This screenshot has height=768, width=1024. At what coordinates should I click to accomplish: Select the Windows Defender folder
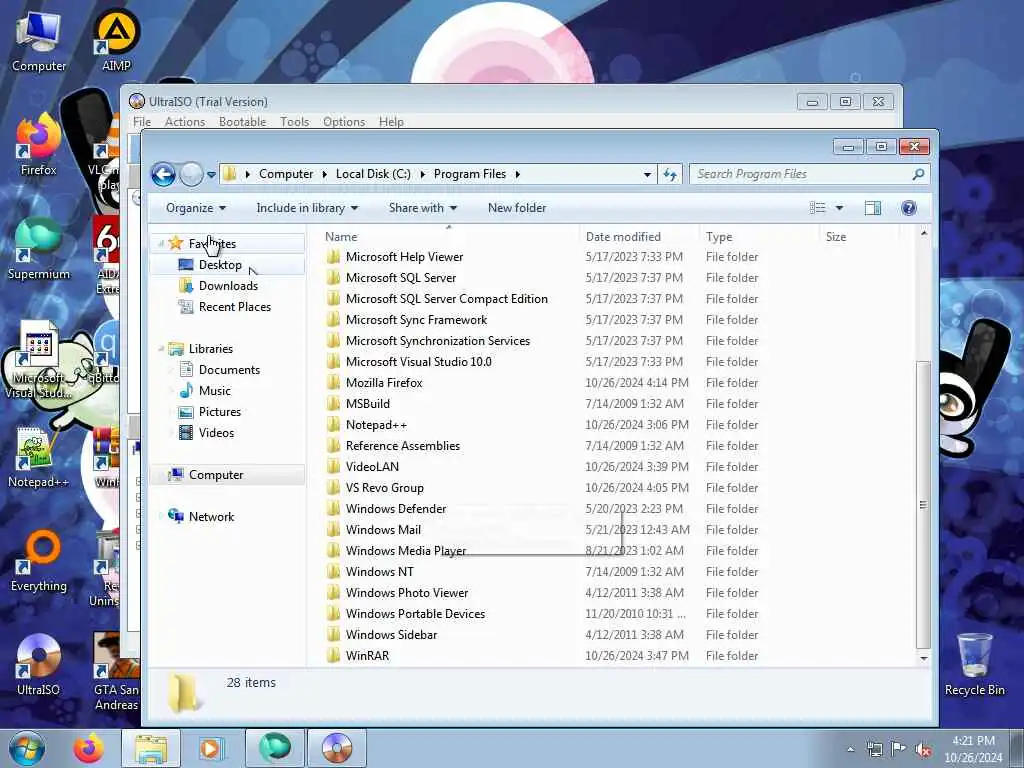pyautogui.click(x=396, y=509)
